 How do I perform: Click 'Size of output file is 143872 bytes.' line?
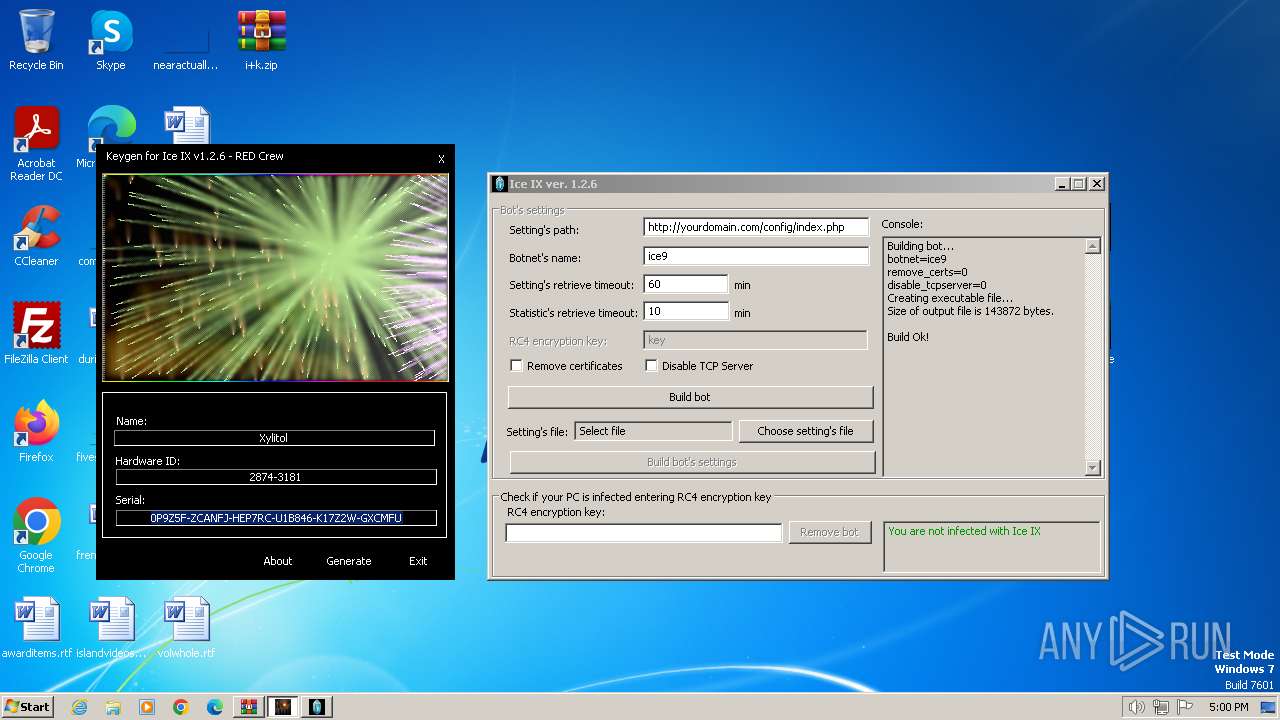970,311
